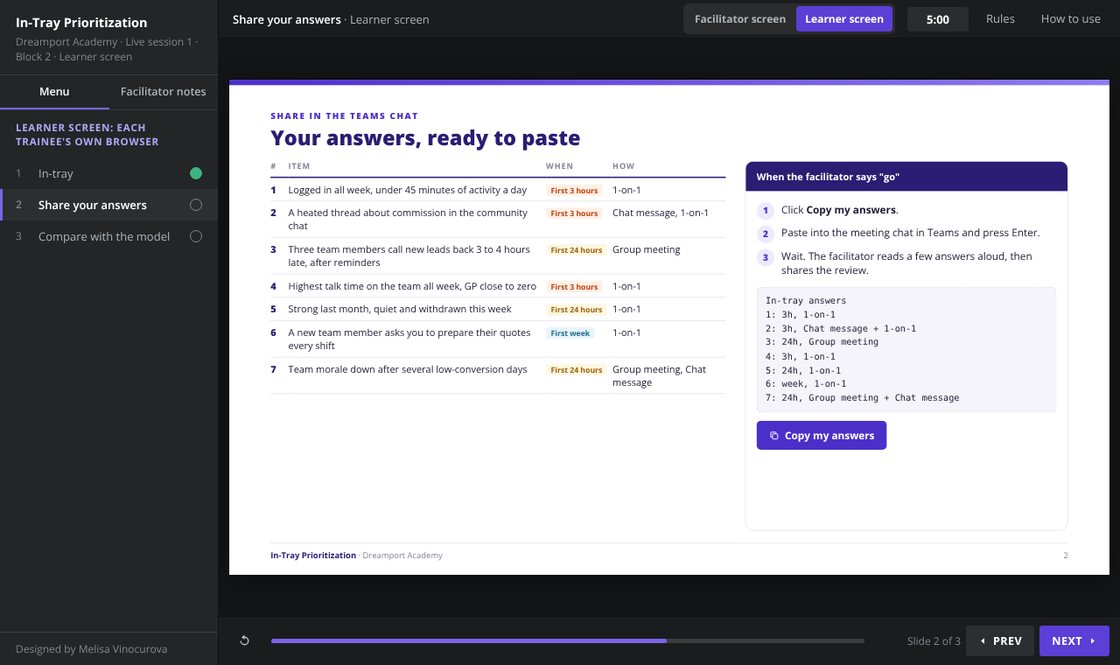Image resolution: width=1120 pixels, height=665 pixels.
Task: Click the First 24 hours badge in row 3
Action: click(576, 250)
